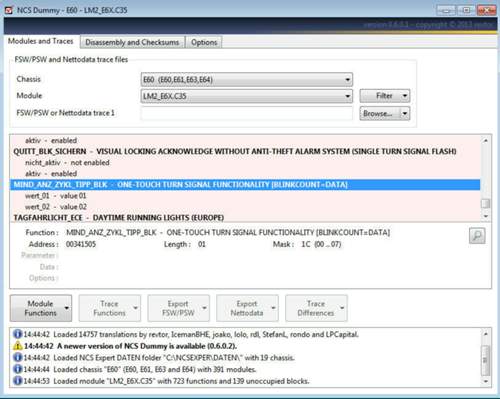This screenshot has width=500, height=399.
Task: Click the Mask value 1C (00...07)
Action: click(321, 244)
